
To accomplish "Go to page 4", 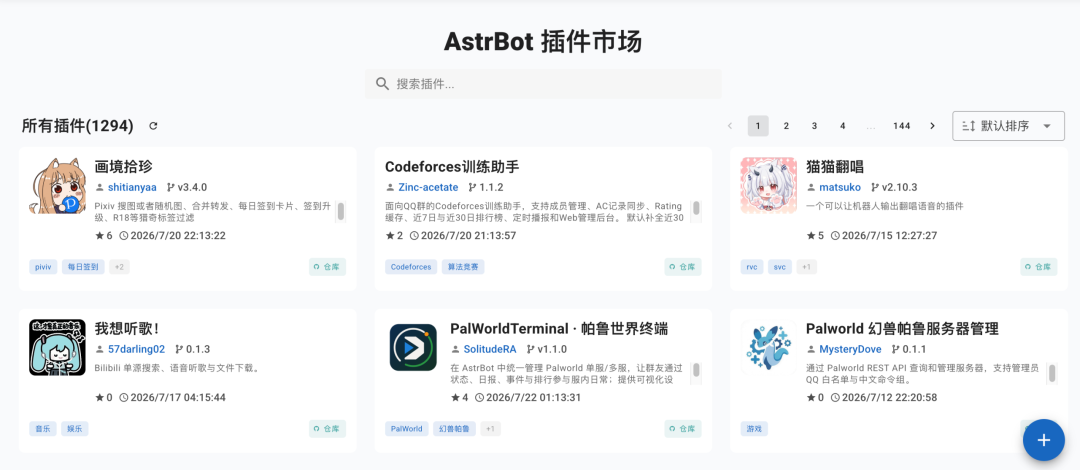I will [842, 125].
